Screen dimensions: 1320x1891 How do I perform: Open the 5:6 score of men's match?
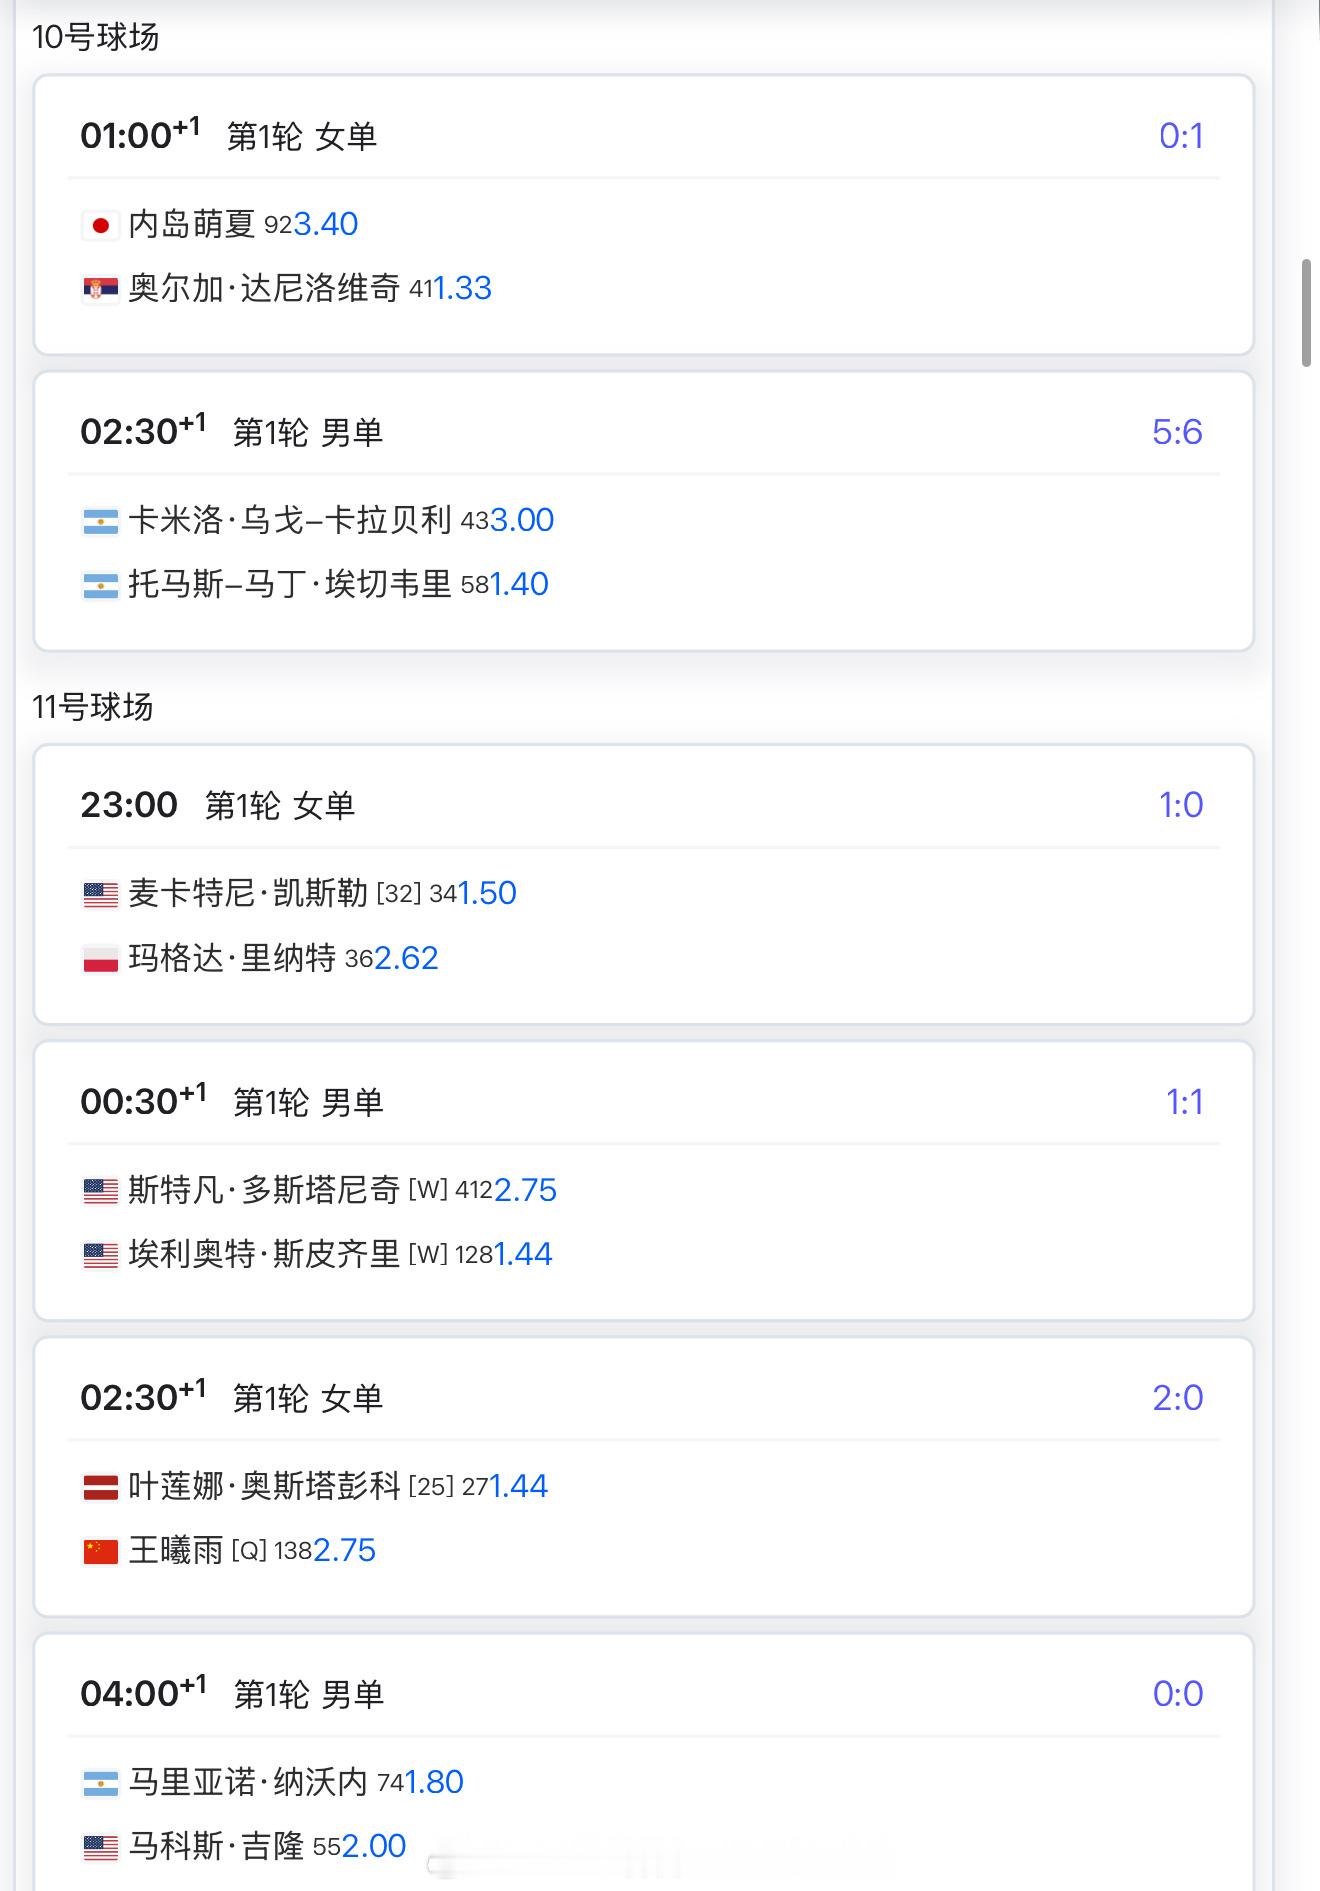1177,432
